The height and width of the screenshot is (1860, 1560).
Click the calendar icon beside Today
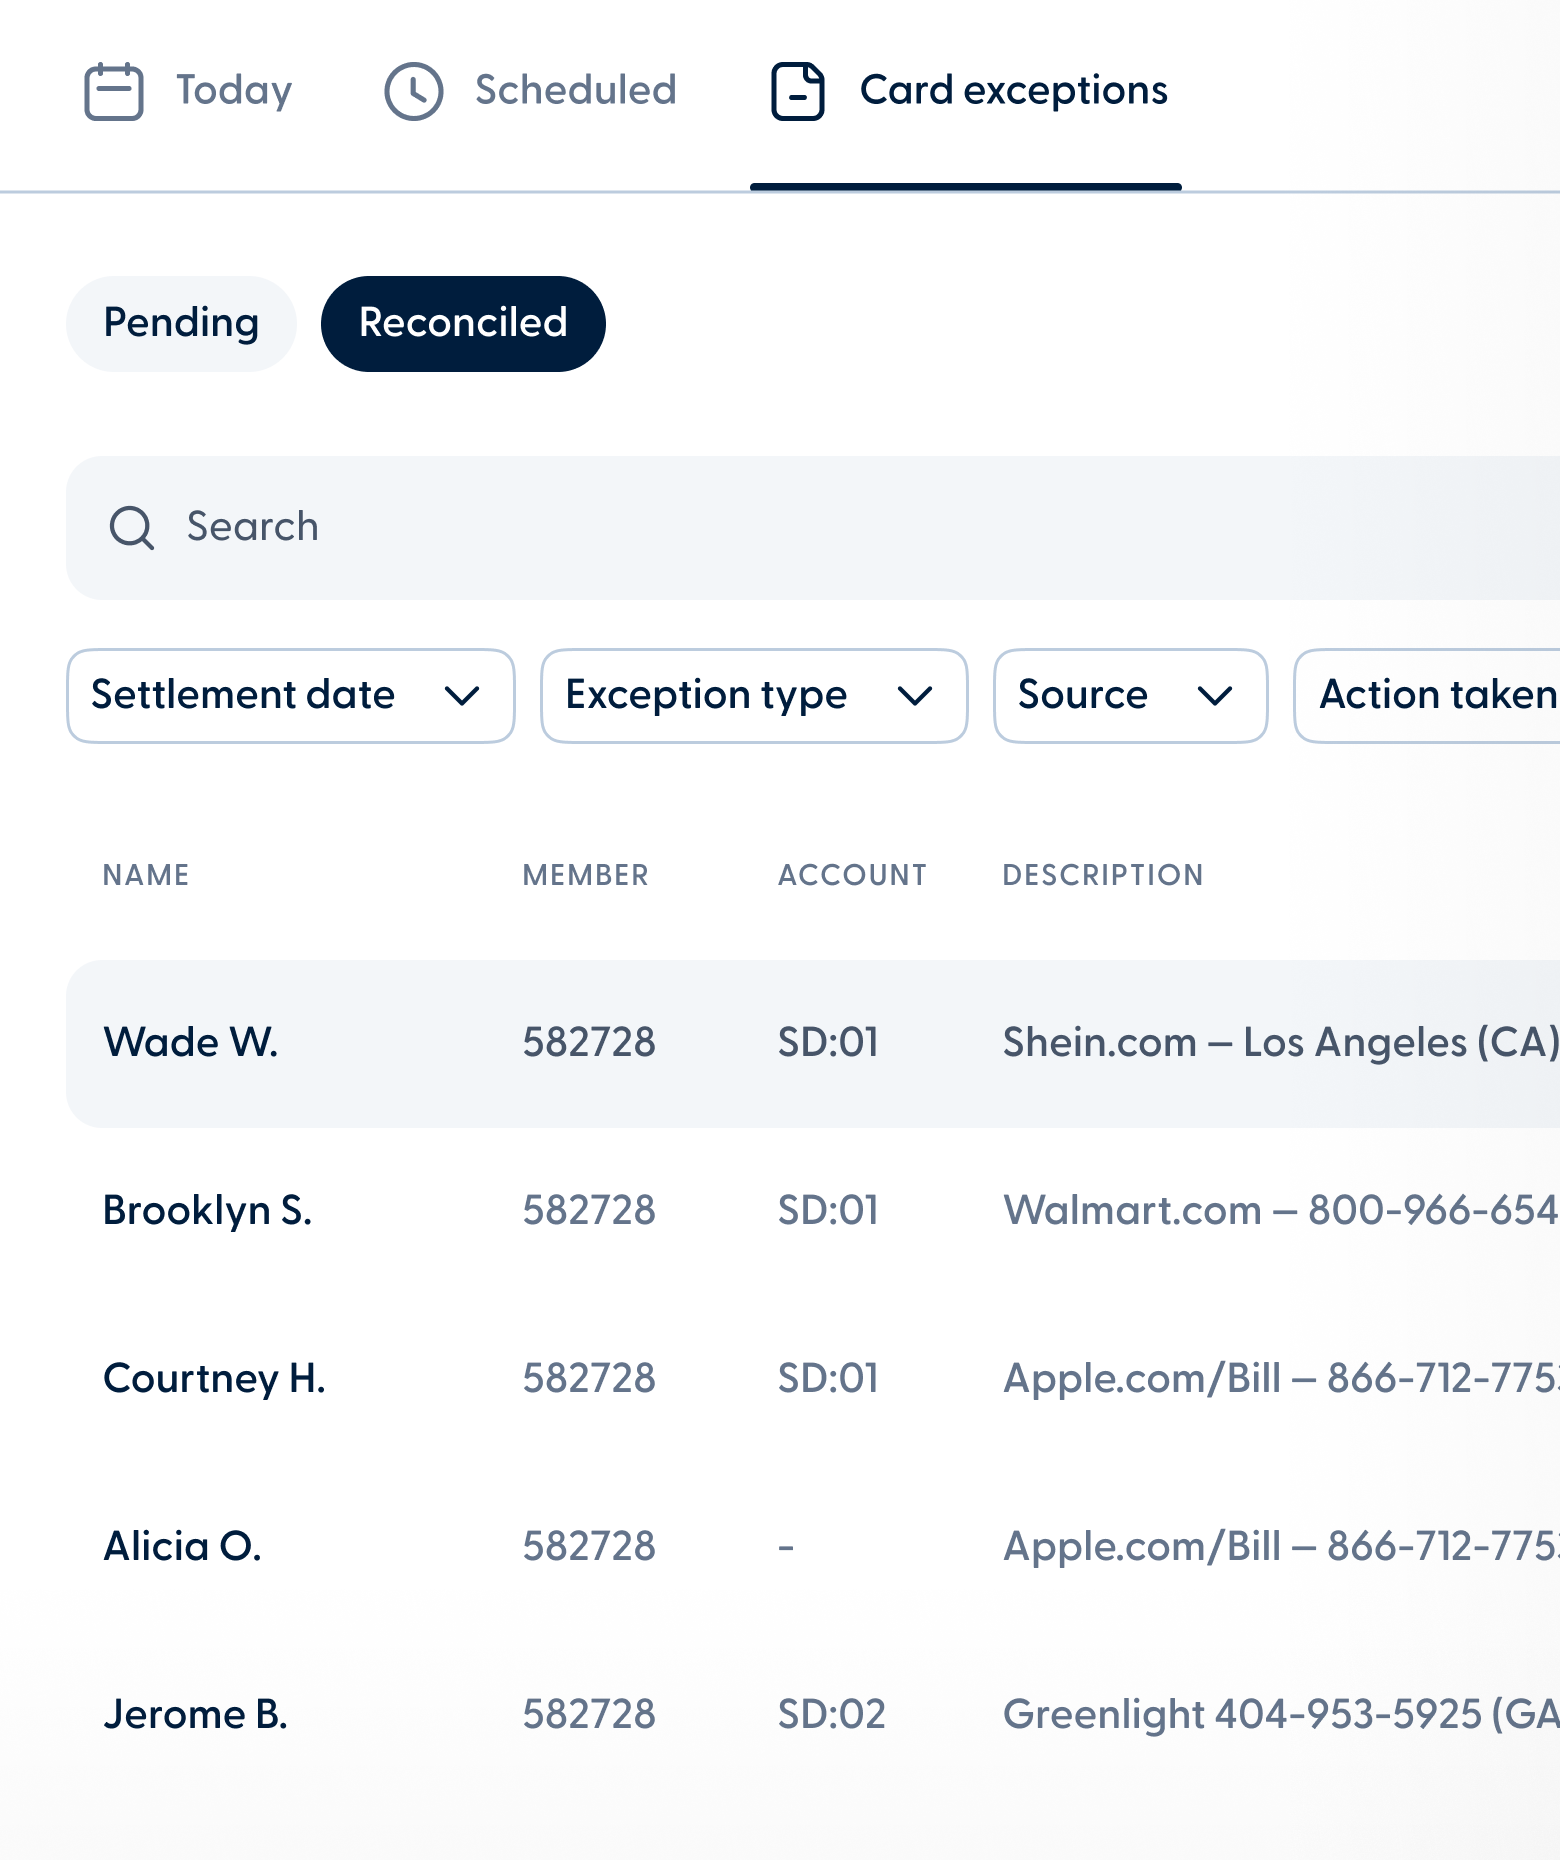113,91
